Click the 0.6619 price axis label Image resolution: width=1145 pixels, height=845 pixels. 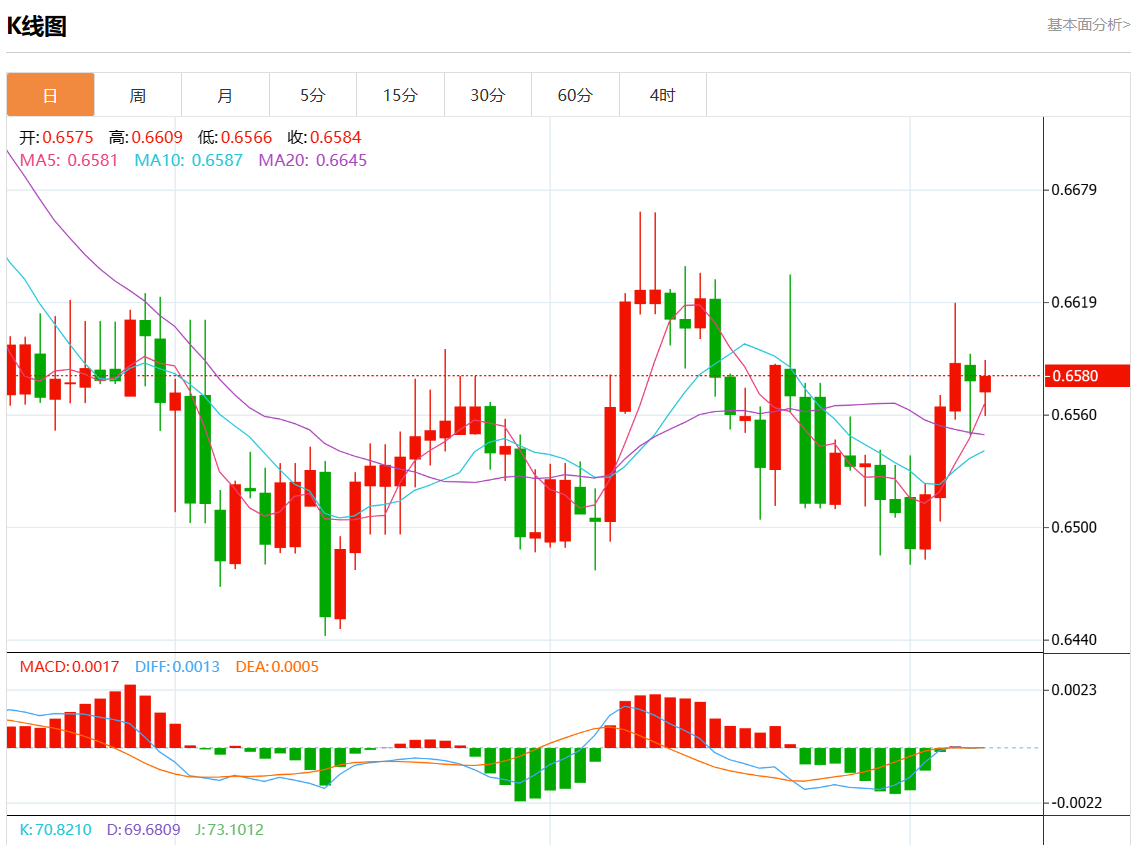[1074, 302]
